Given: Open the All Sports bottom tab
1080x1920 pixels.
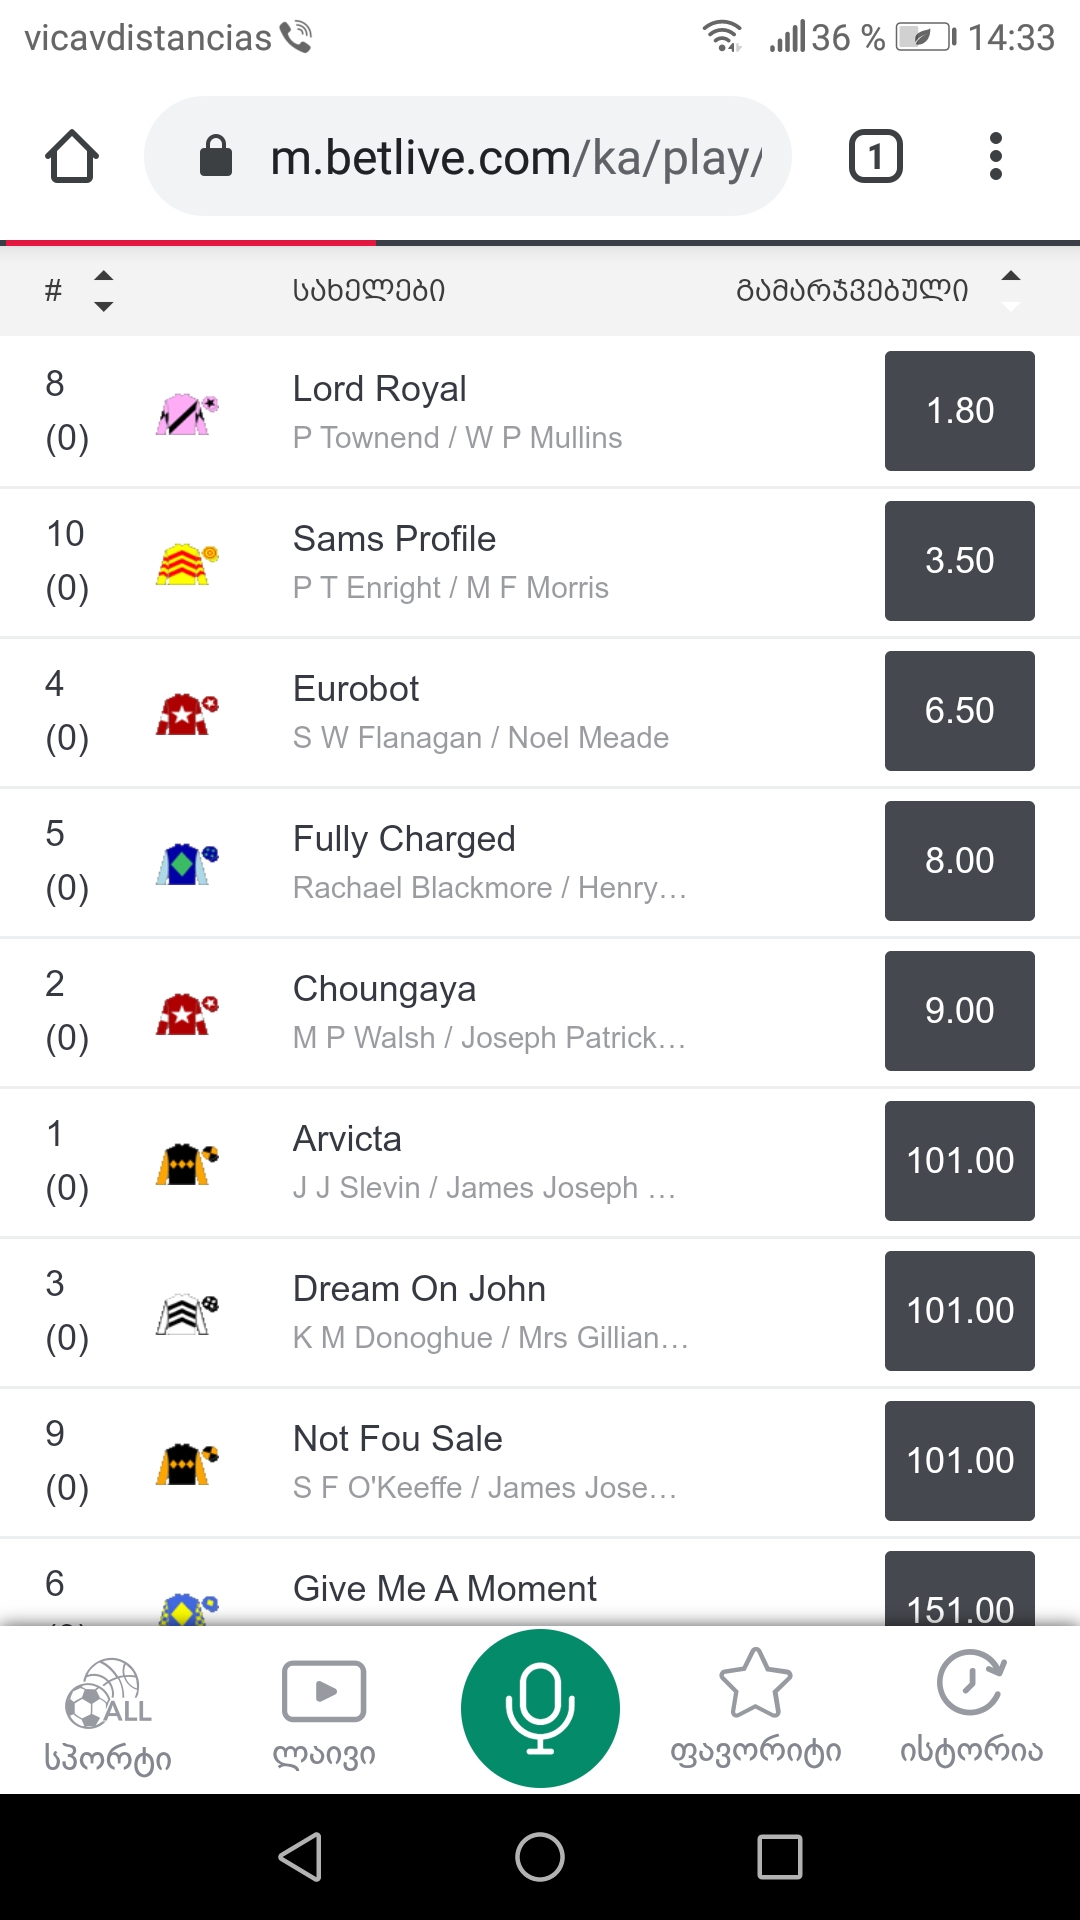Looking at the screenshot, I should (x=108, y=1714).
